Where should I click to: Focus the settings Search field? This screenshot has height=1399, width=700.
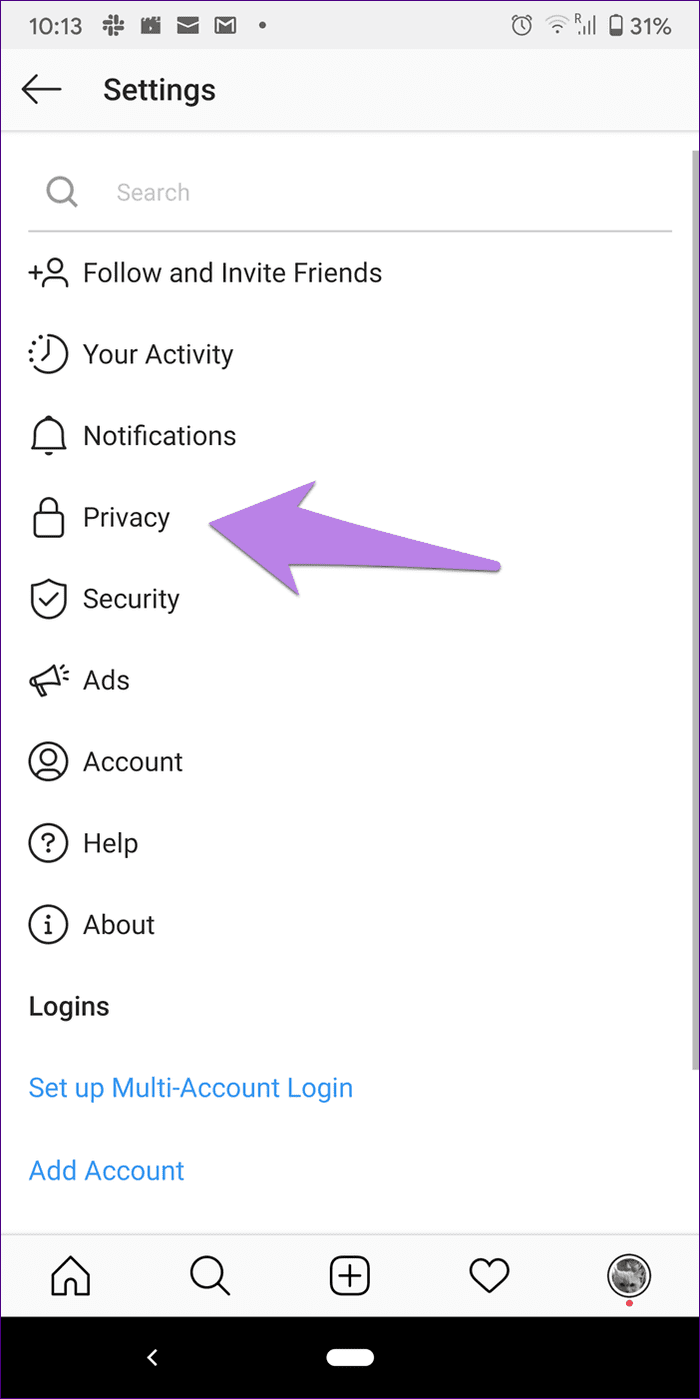350,192
